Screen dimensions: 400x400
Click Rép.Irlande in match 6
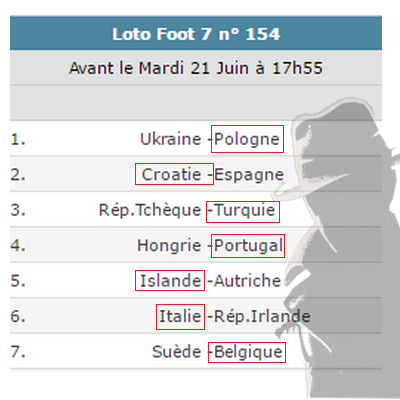pos(262,316)
